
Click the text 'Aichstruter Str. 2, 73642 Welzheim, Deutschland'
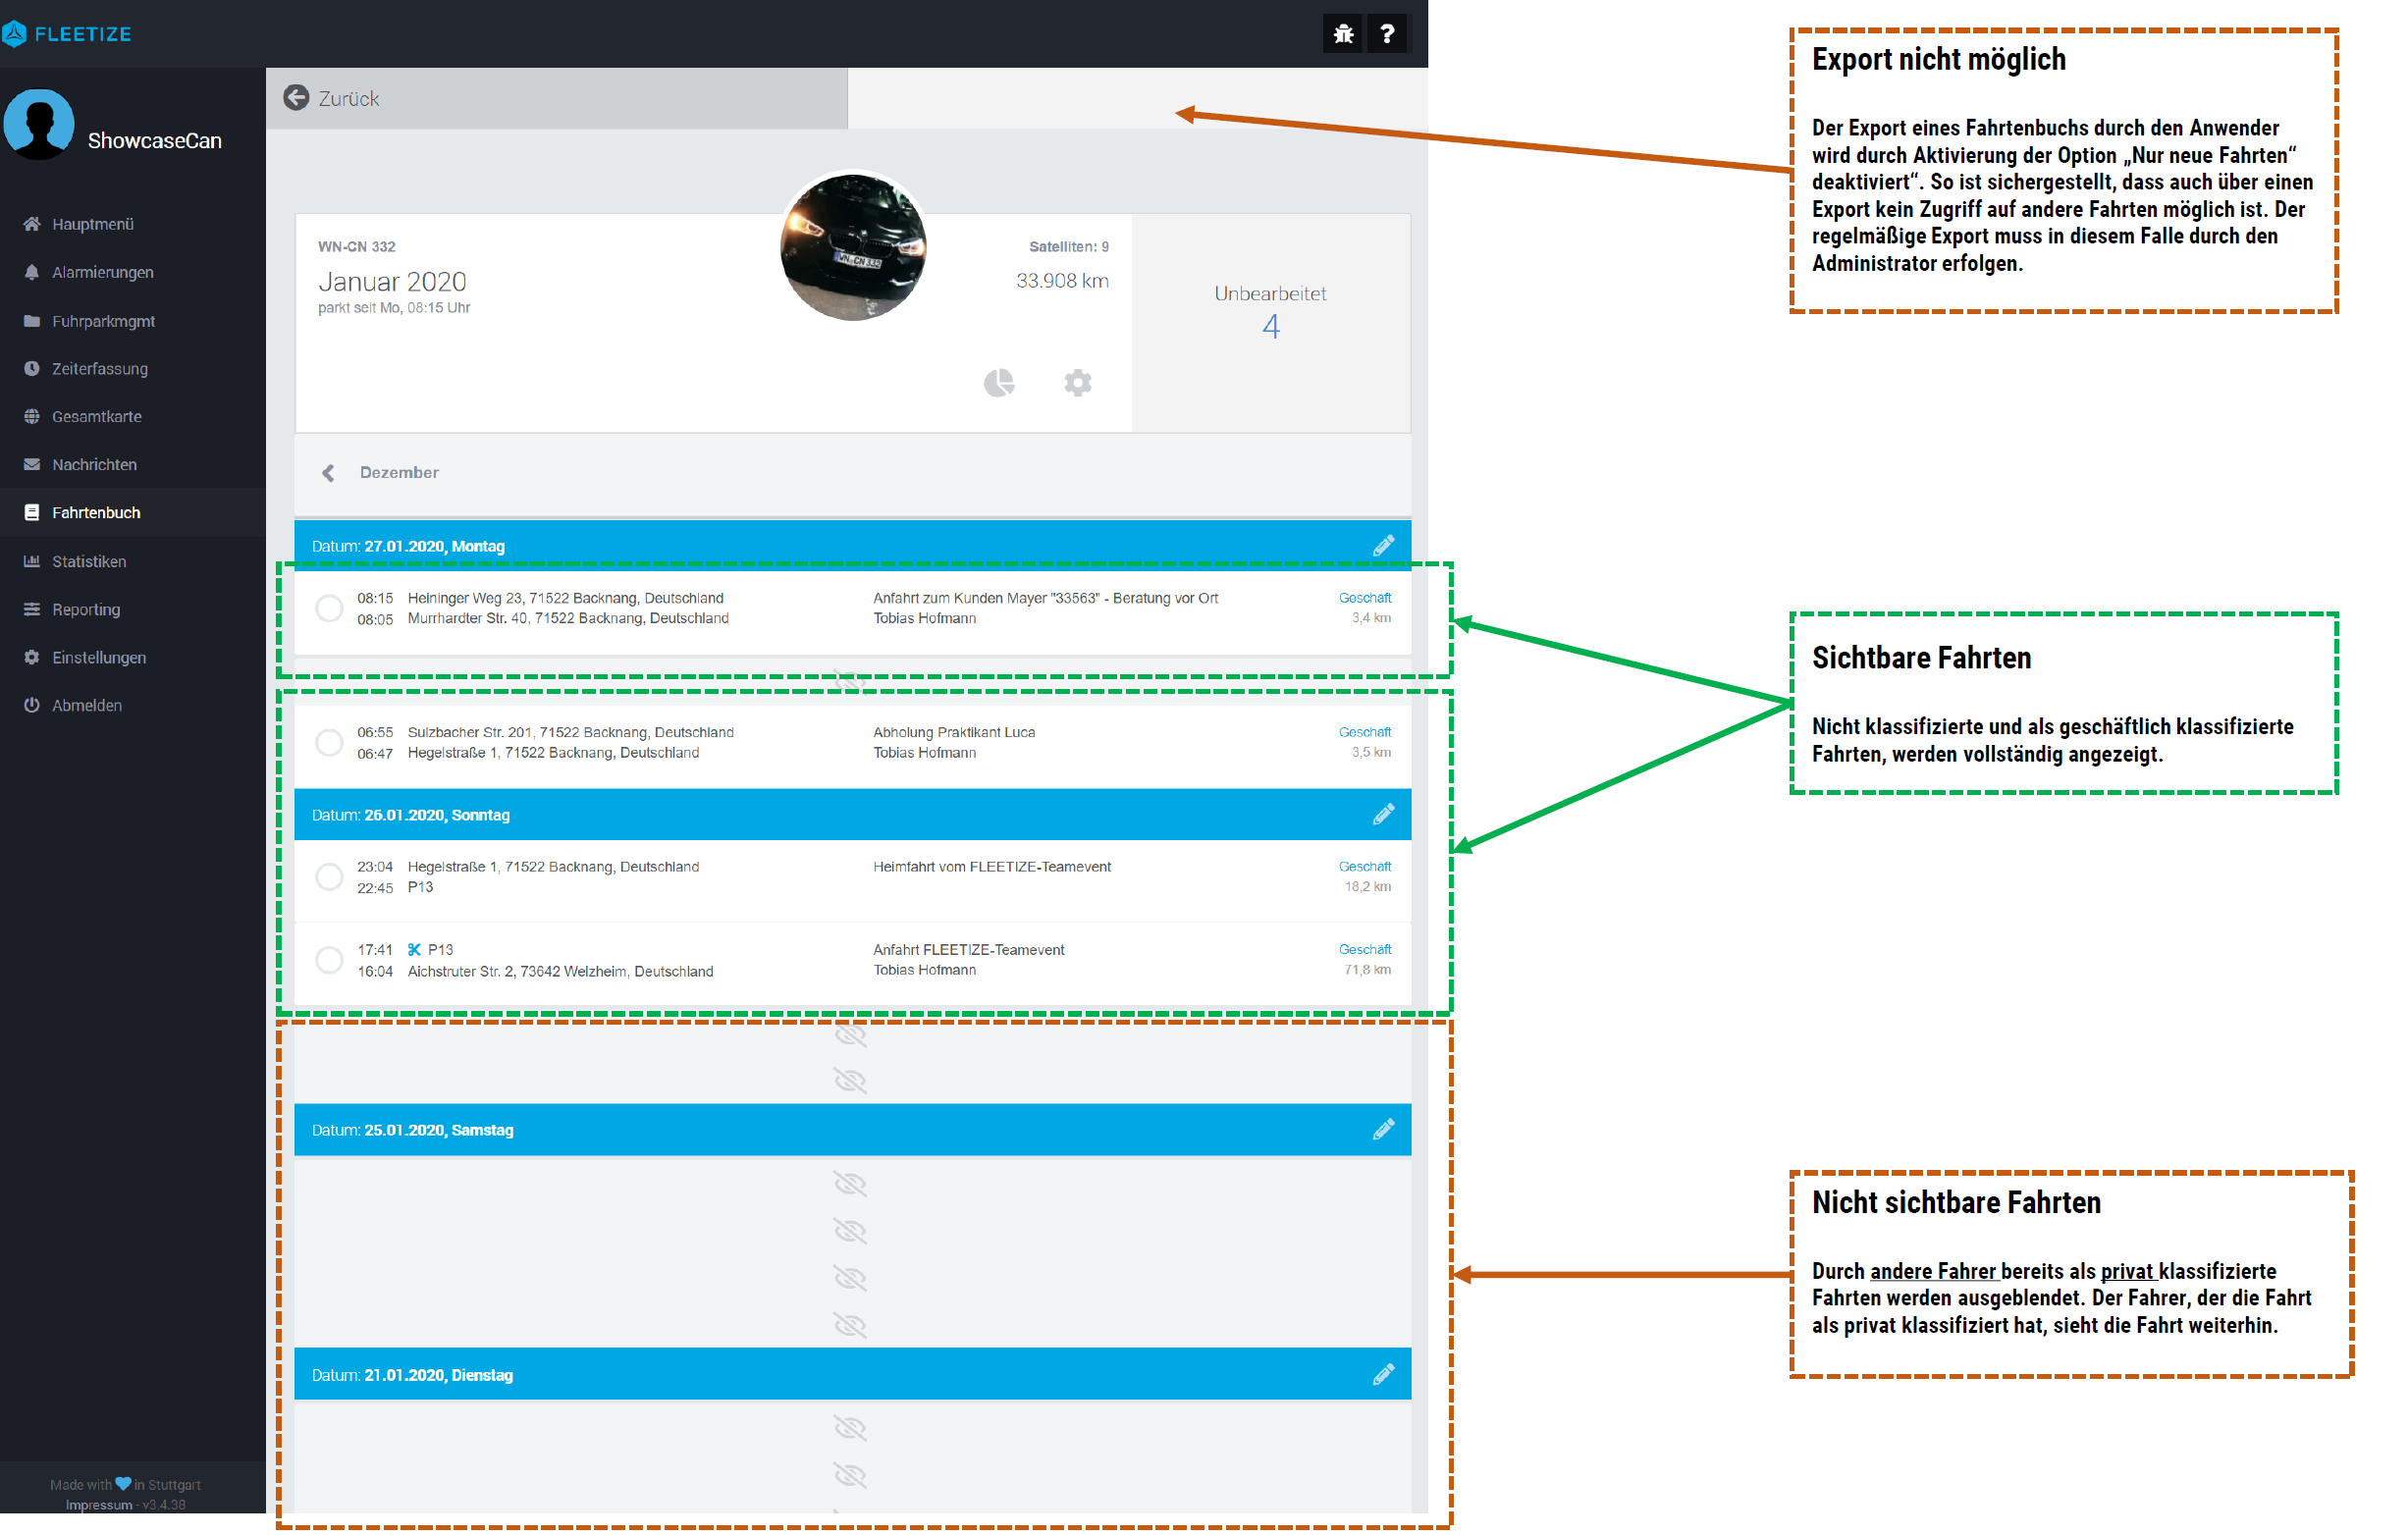[x=560, y=972]
